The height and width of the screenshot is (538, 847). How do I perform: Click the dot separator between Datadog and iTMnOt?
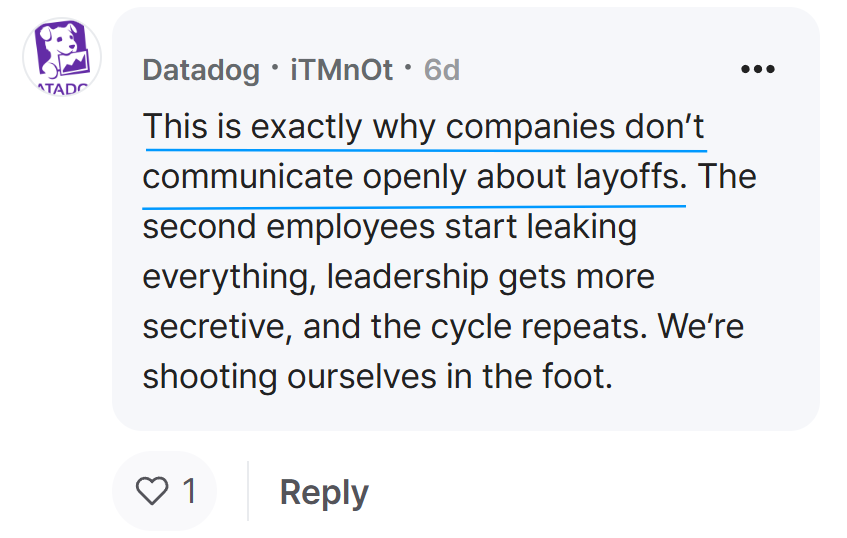point(275,67)
